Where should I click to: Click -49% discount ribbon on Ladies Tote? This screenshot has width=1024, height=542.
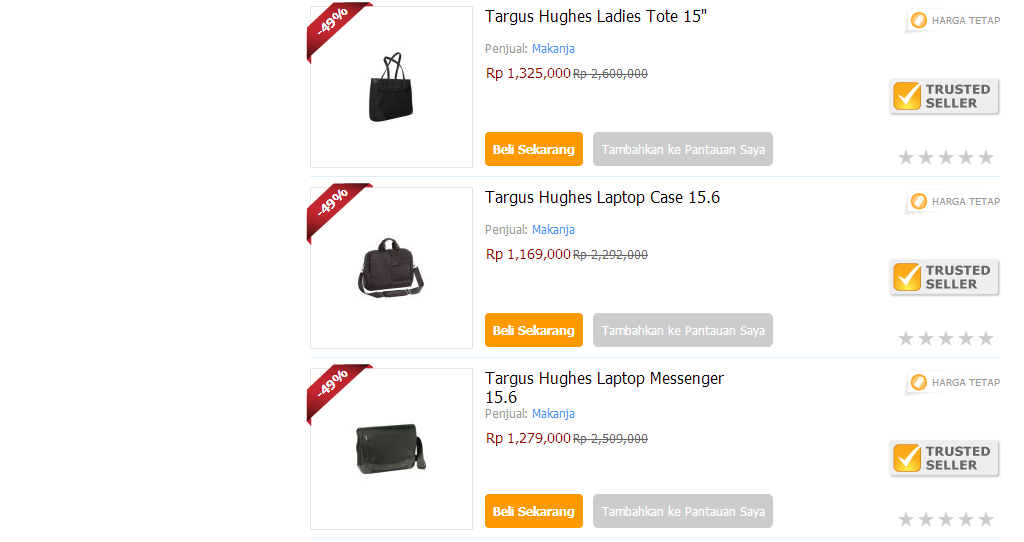tap(337, 29)
